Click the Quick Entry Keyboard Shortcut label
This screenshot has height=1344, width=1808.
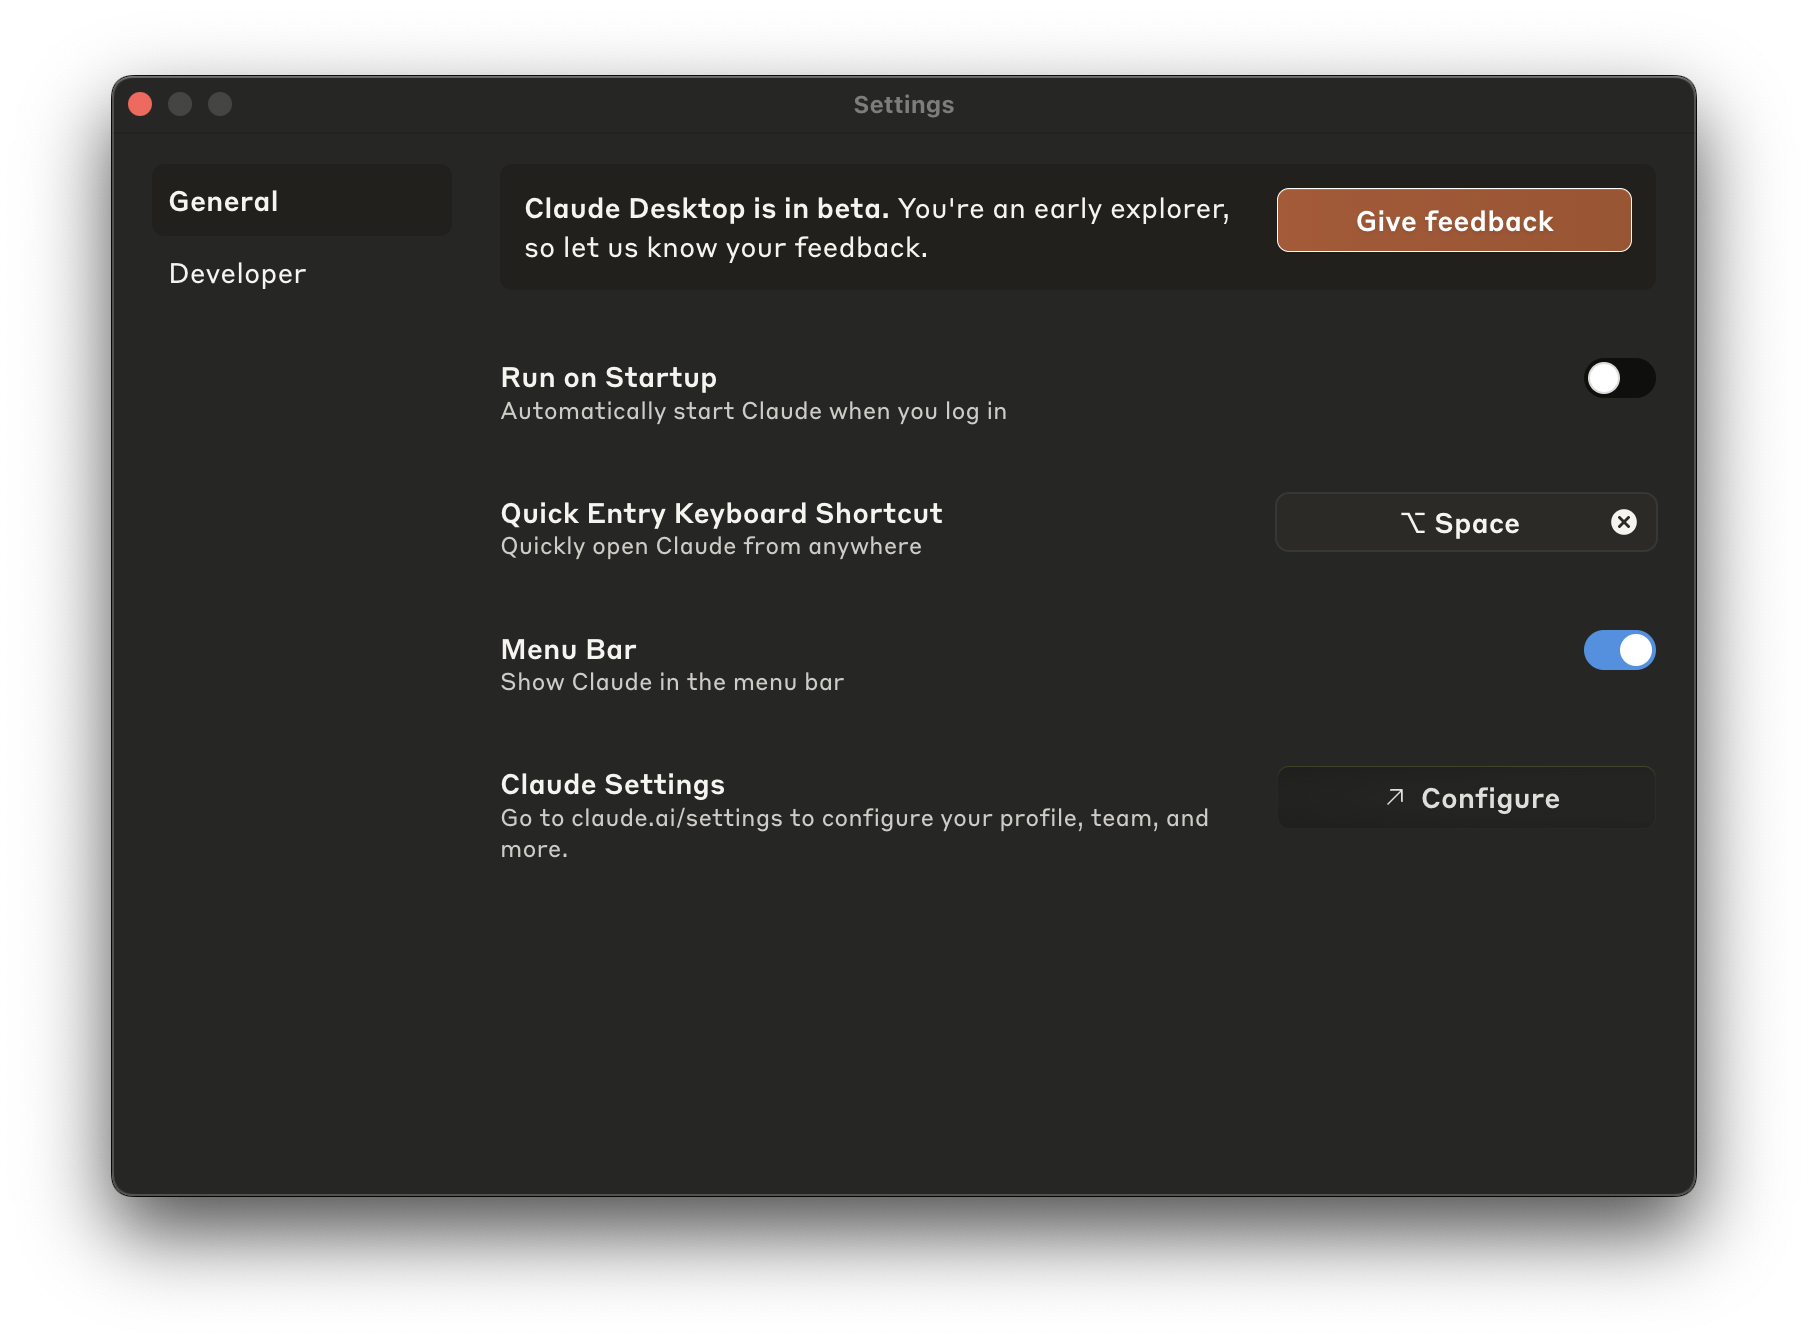tap(721, 513)
